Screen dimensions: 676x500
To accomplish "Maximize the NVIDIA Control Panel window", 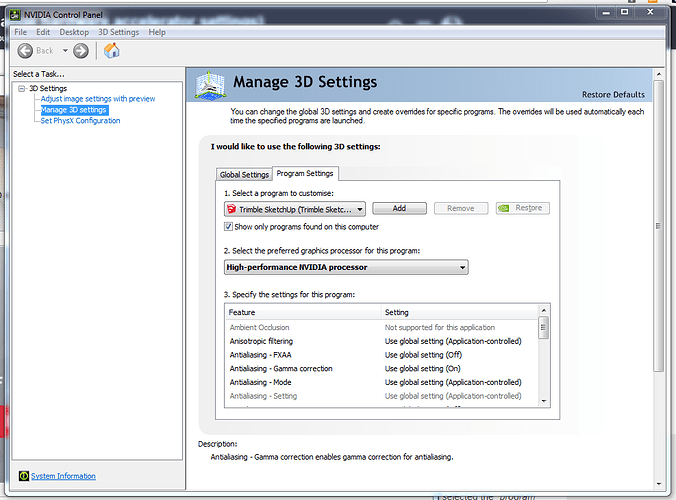I will (x=624, y=12).
